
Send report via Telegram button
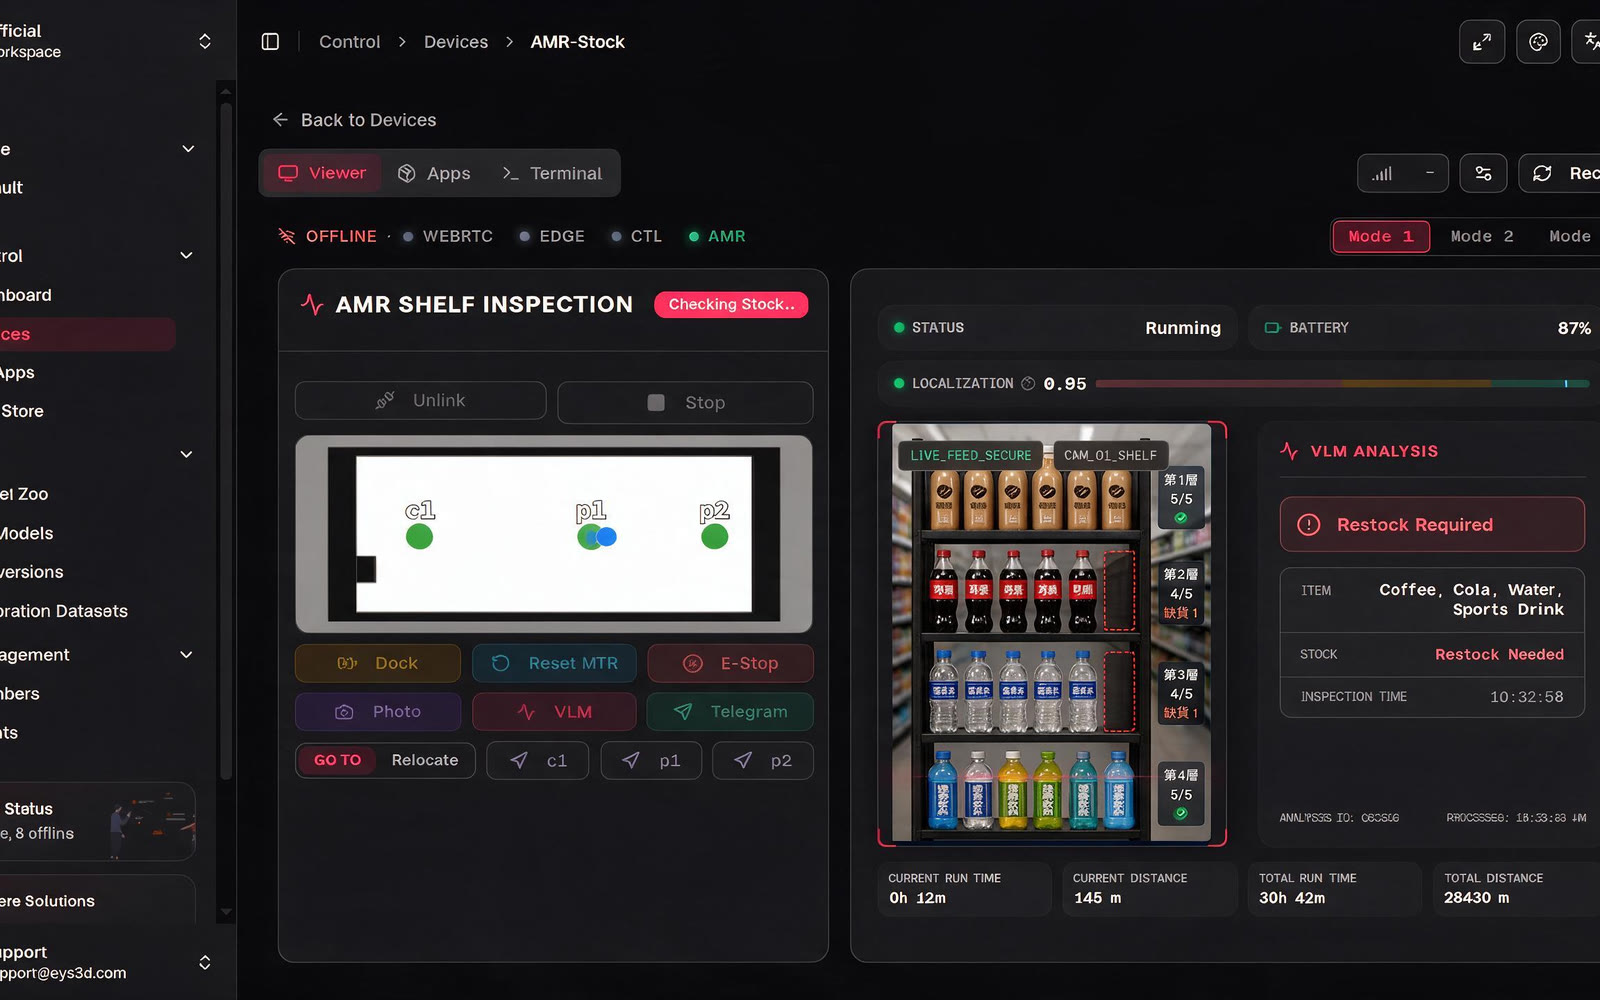(730, 711)
